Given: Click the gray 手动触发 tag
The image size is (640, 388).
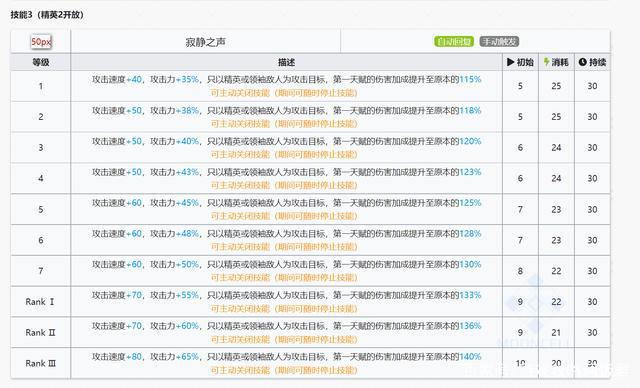Looking at the screenshot, I should (x=499, y=42).
